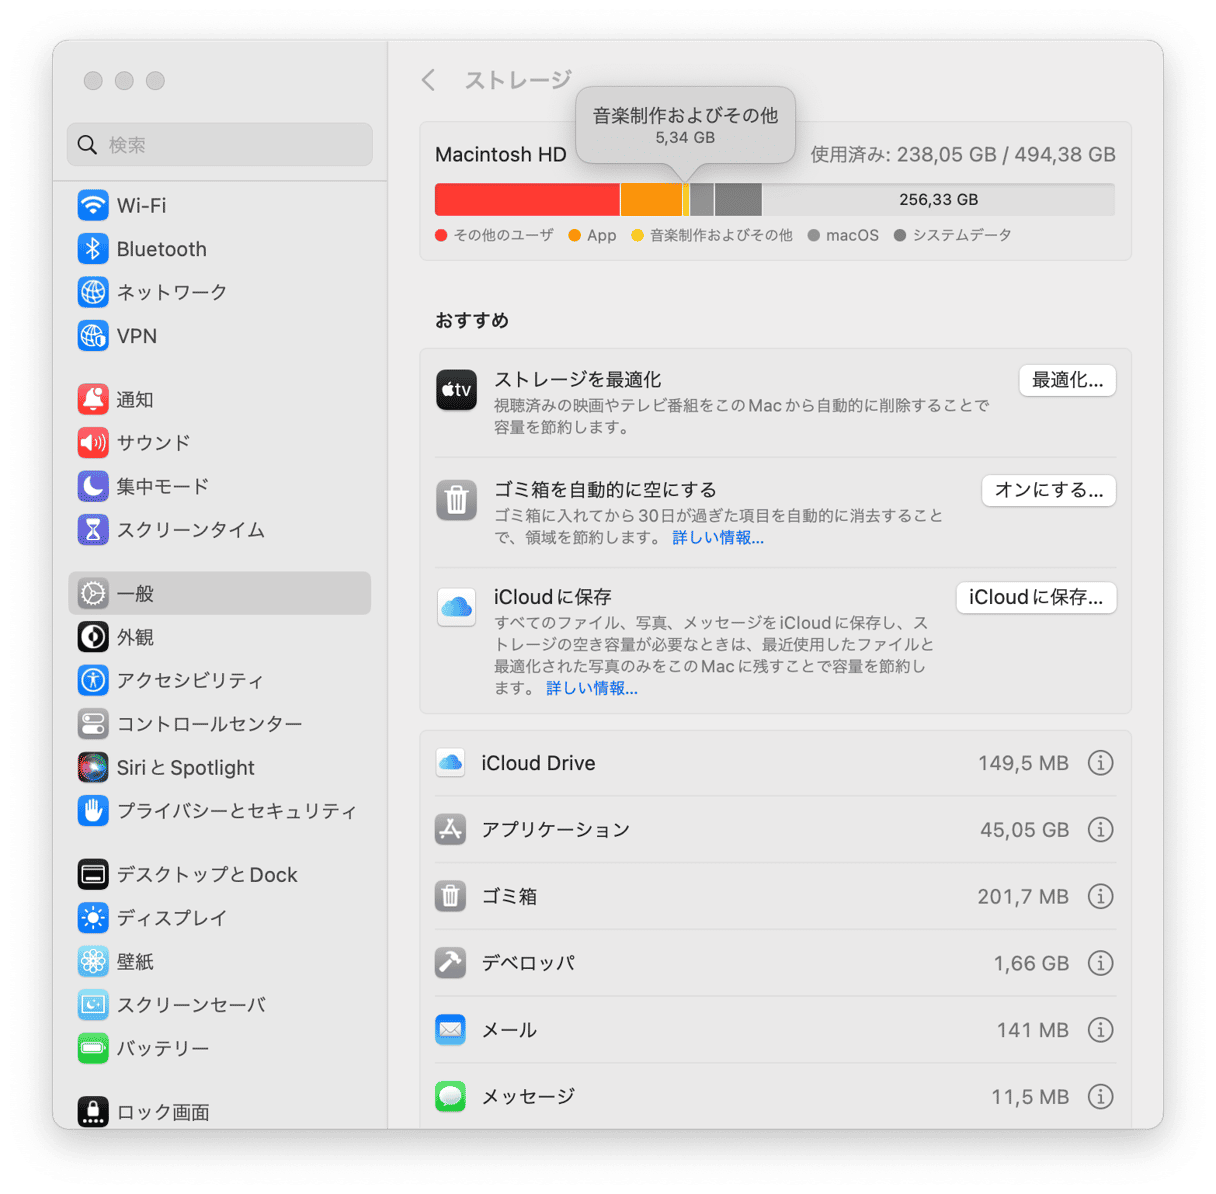Screen dimensions: 1216x1194
Task: Open the info icon for メール
Action: click(1100, 1030)
